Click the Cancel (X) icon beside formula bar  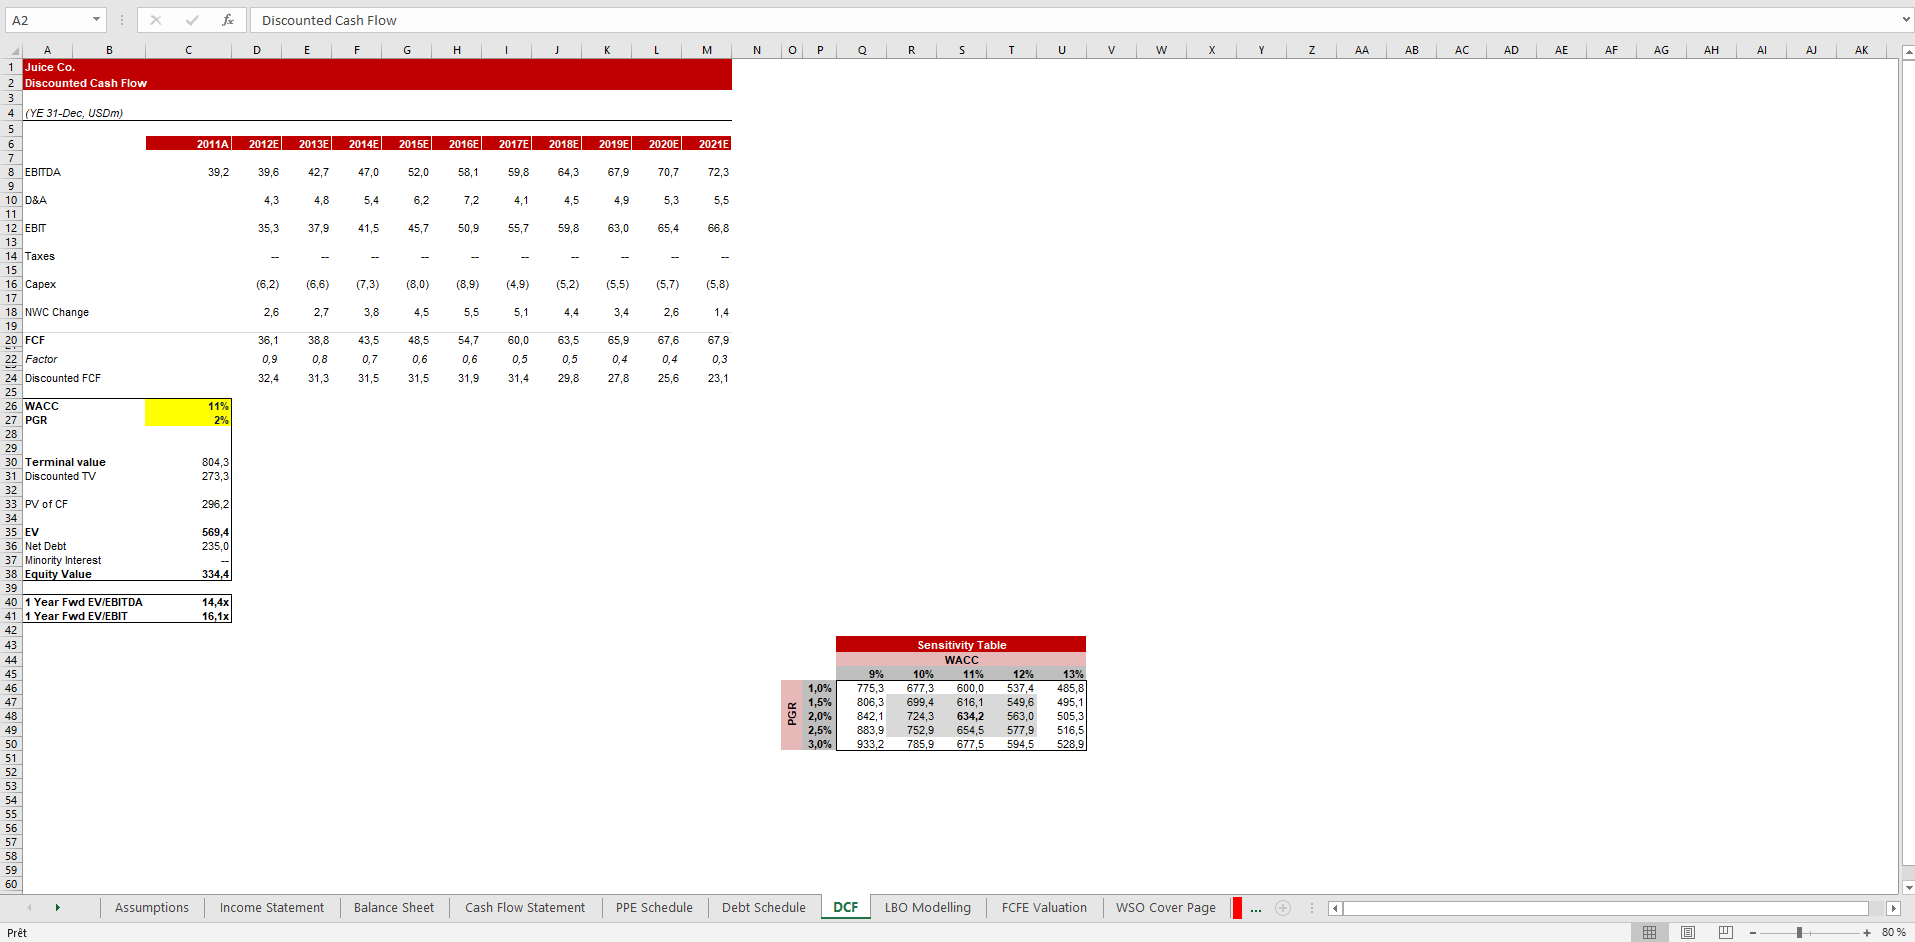coord(156,20)
